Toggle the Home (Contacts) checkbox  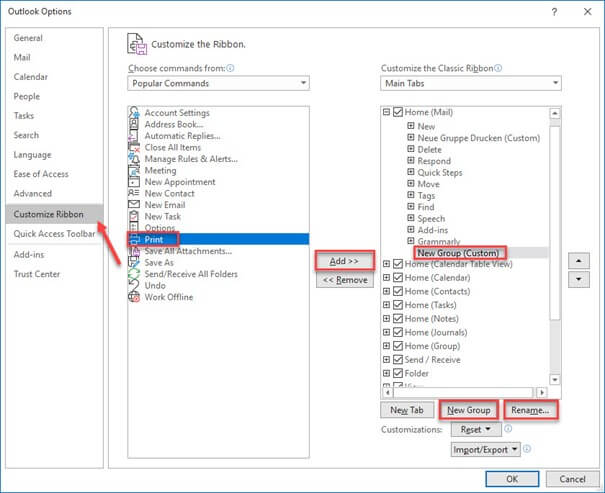pyautogui.click(x=398, y=291)
